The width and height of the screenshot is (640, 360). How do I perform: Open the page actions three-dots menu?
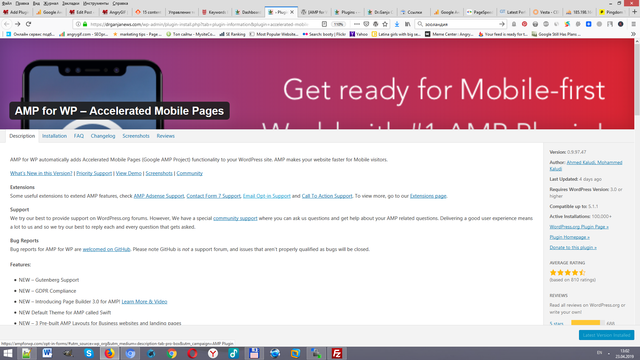click(357, 24)
